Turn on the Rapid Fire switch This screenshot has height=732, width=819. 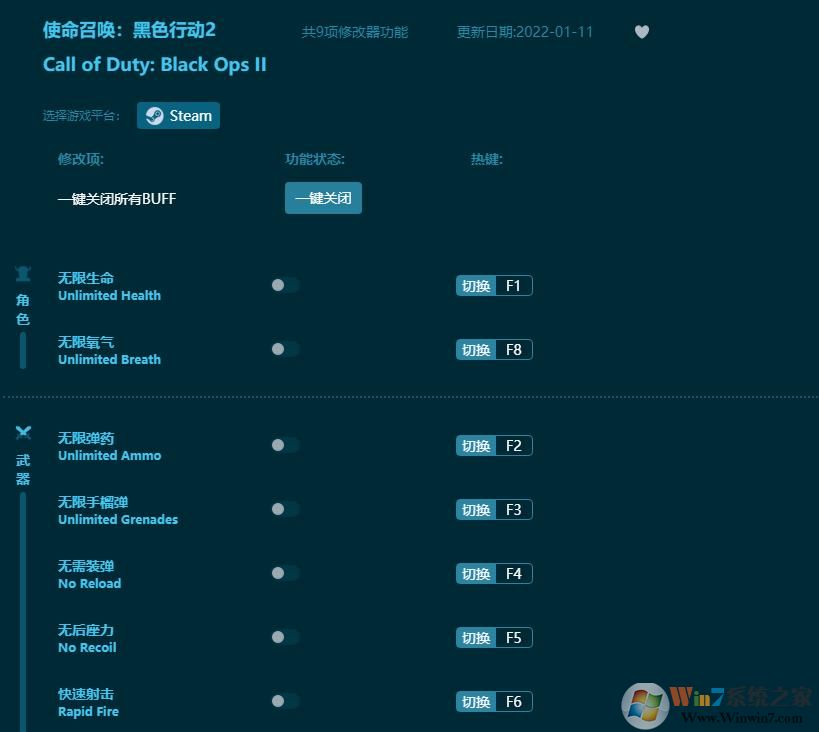284,701
